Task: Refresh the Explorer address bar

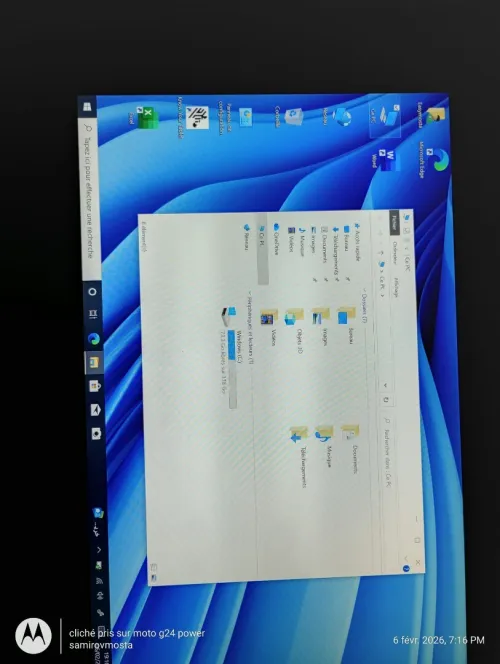Action: pyautogui.click(x=386, y=400)
